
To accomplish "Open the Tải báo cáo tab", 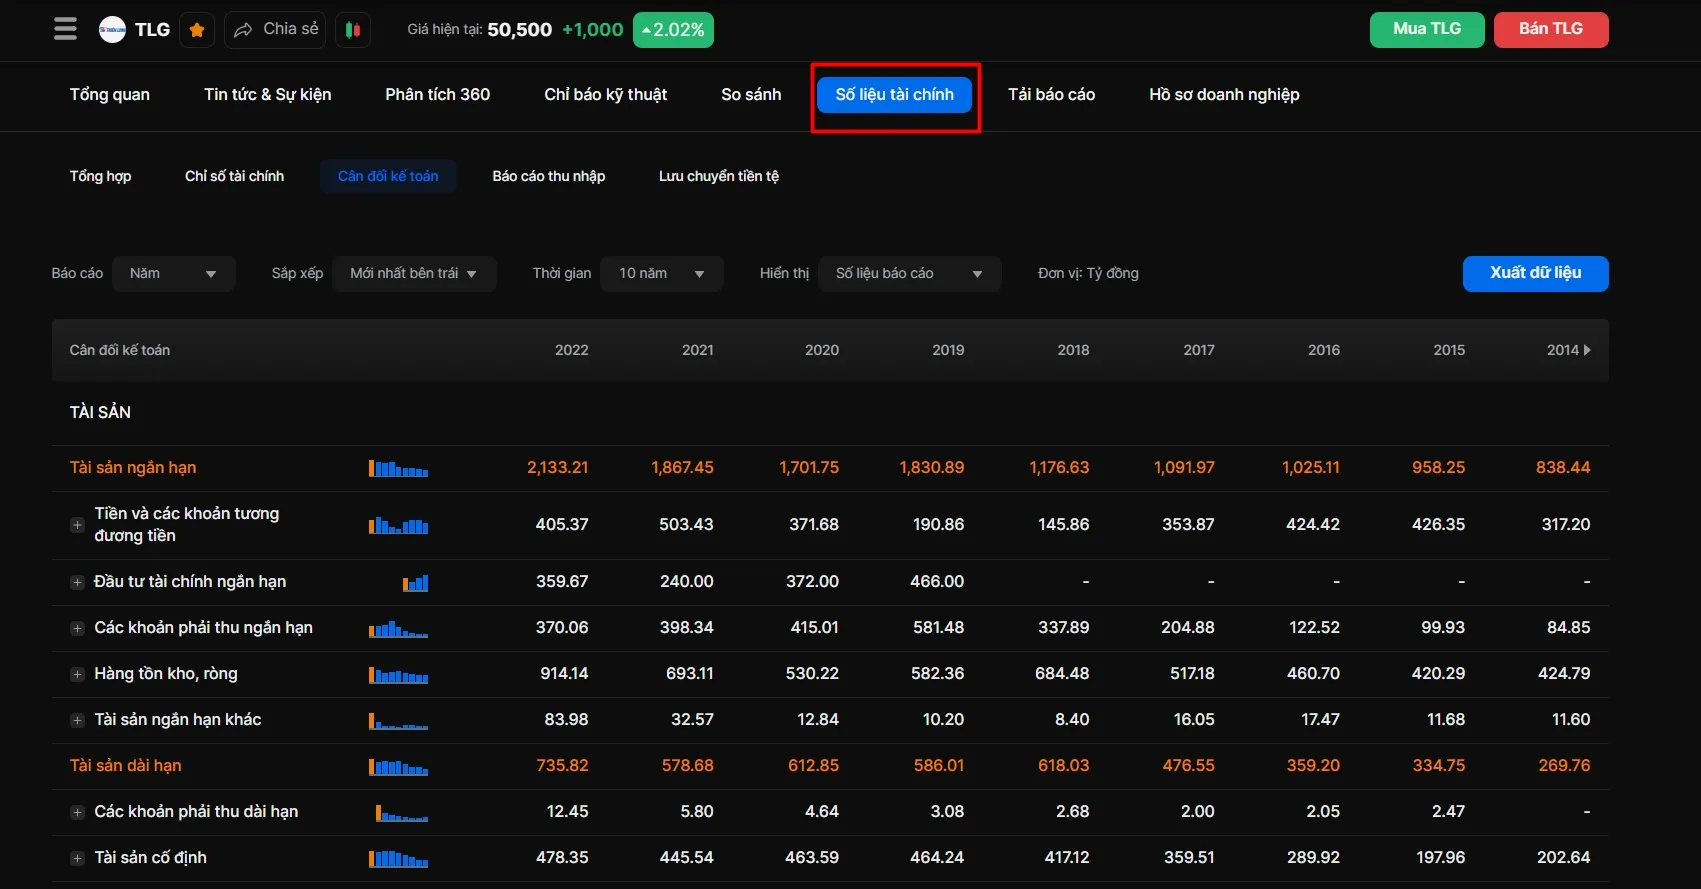I will point(1051,95).
